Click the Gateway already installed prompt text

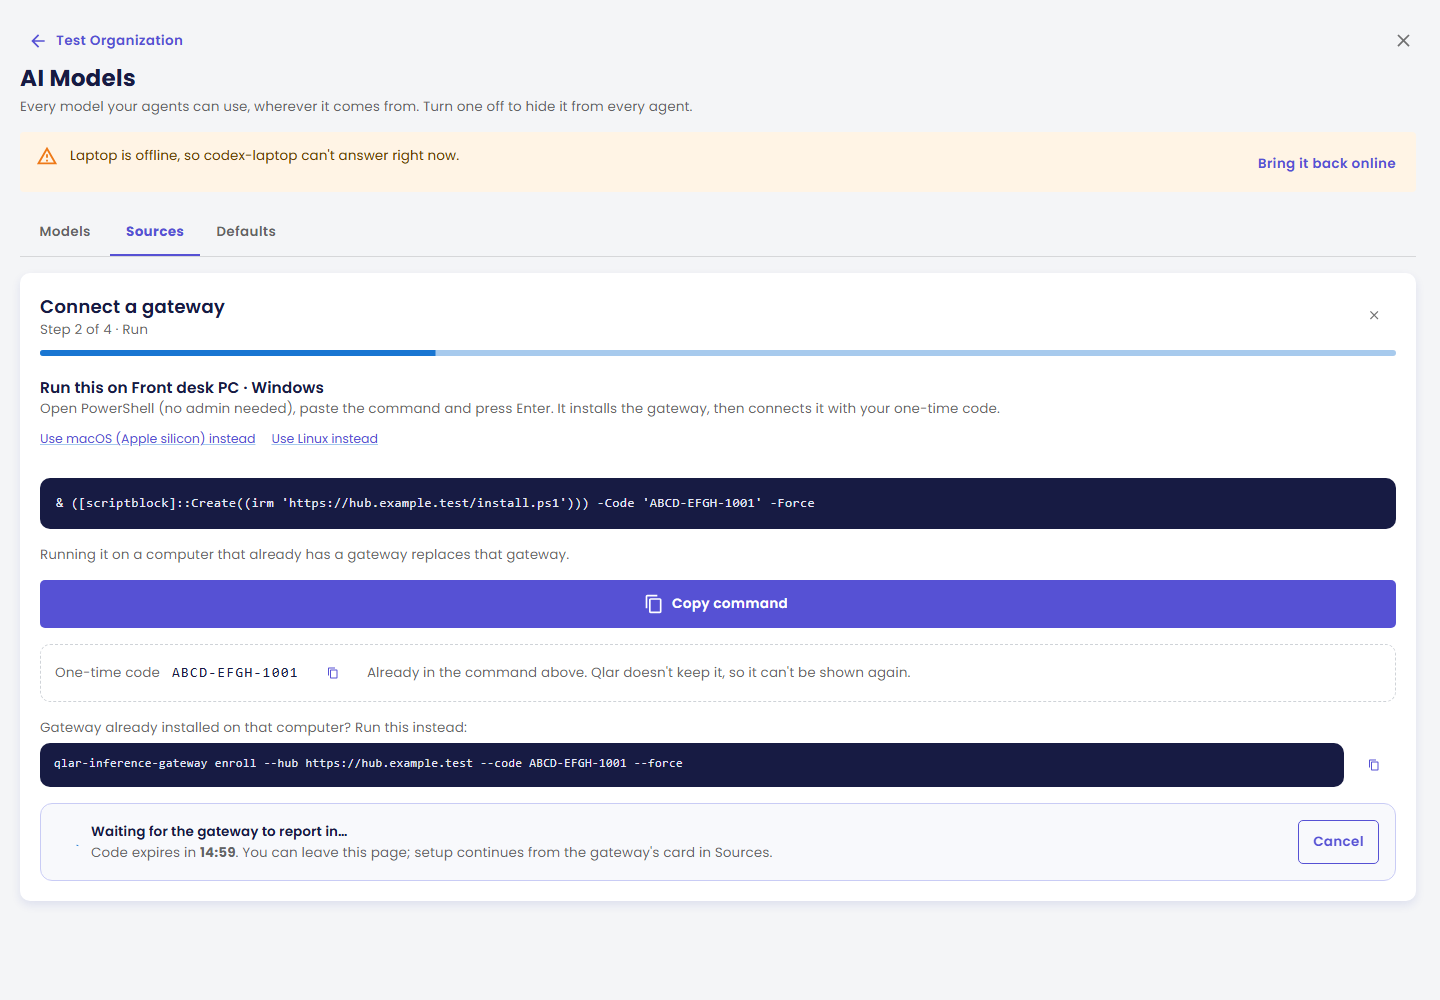[x=254, y=728]
